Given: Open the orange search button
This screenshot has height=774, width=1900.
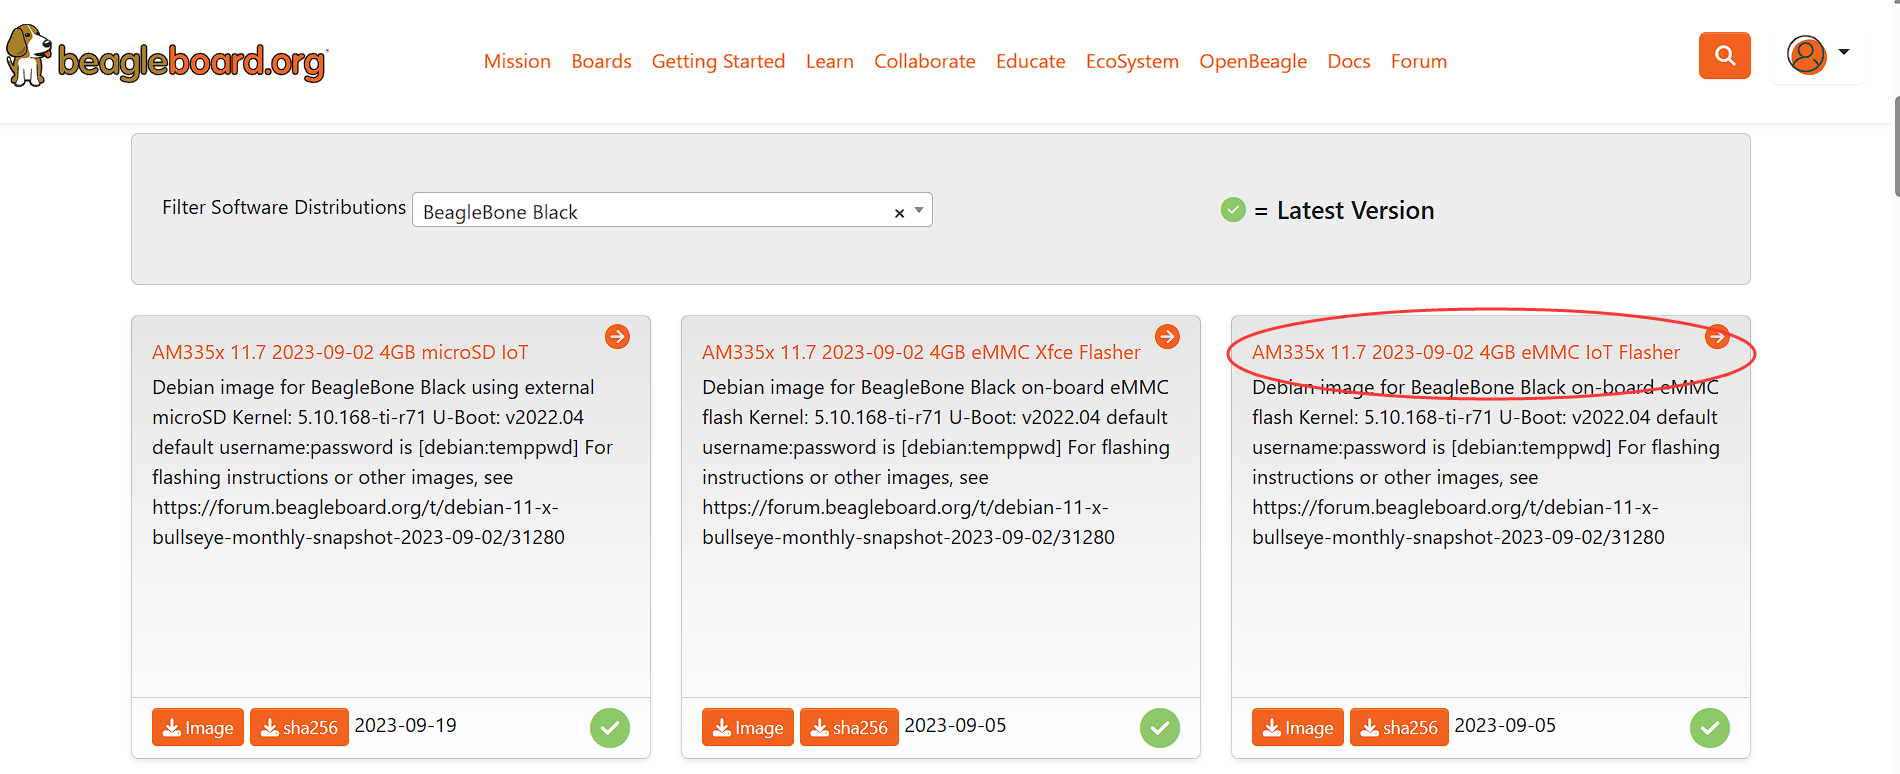Looking at the screenshot, I should 1724,55.
